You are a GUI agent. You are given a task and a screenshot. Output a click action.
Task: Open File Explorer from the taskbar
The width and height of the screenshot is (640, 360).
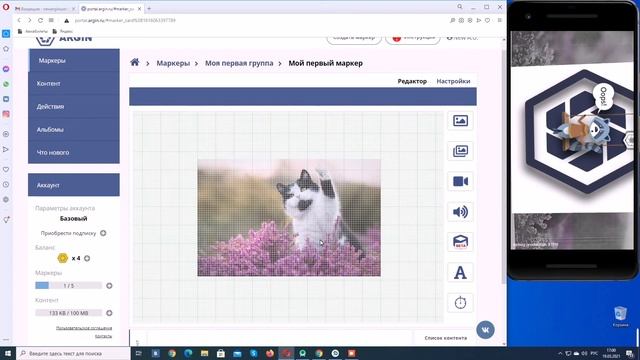tap(204, 353)
